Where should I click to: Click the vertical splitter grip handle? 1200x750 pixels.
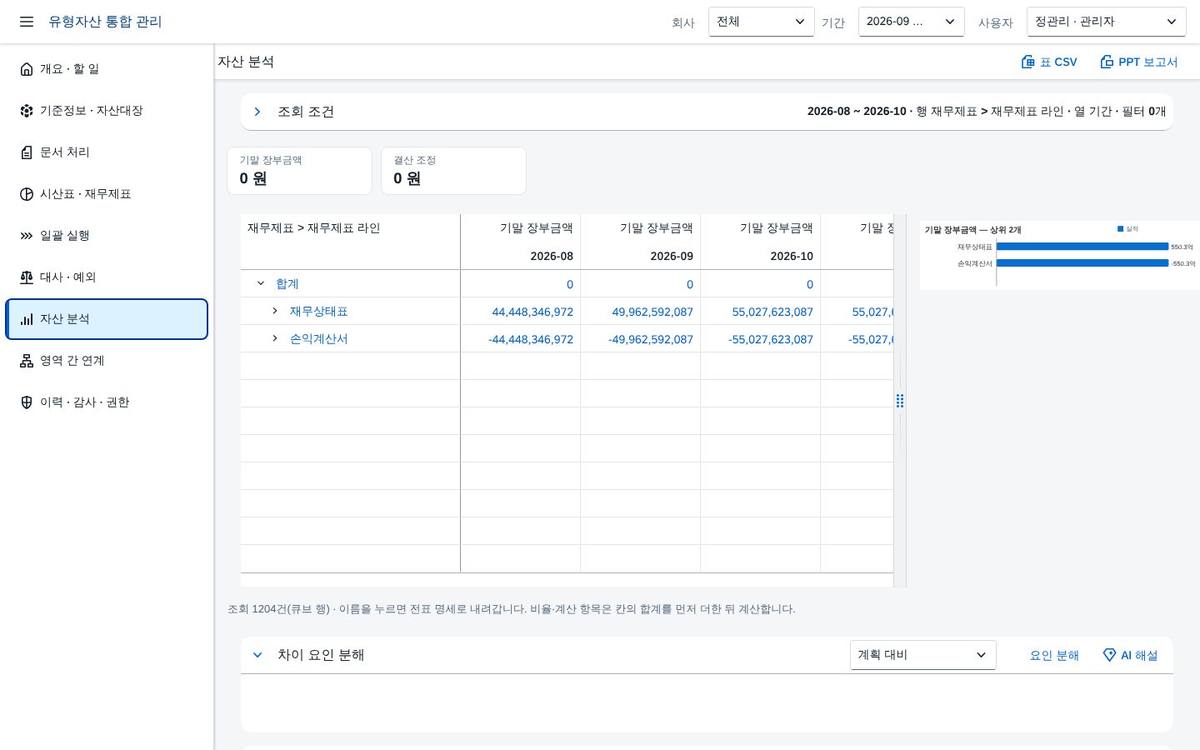click(x=900, y=400)
